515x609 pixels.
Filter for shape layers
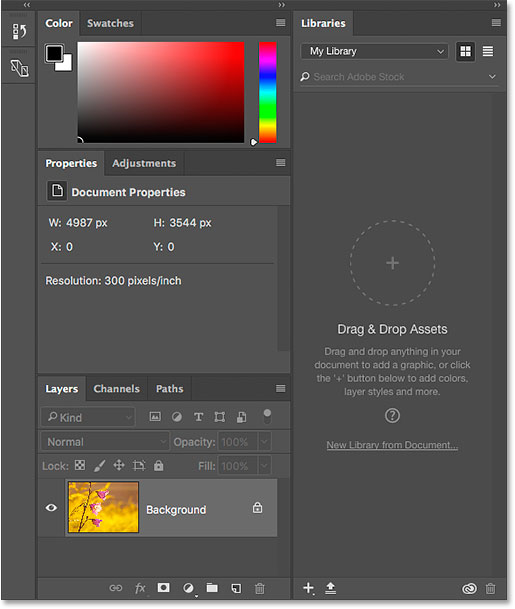coord(220,417)
